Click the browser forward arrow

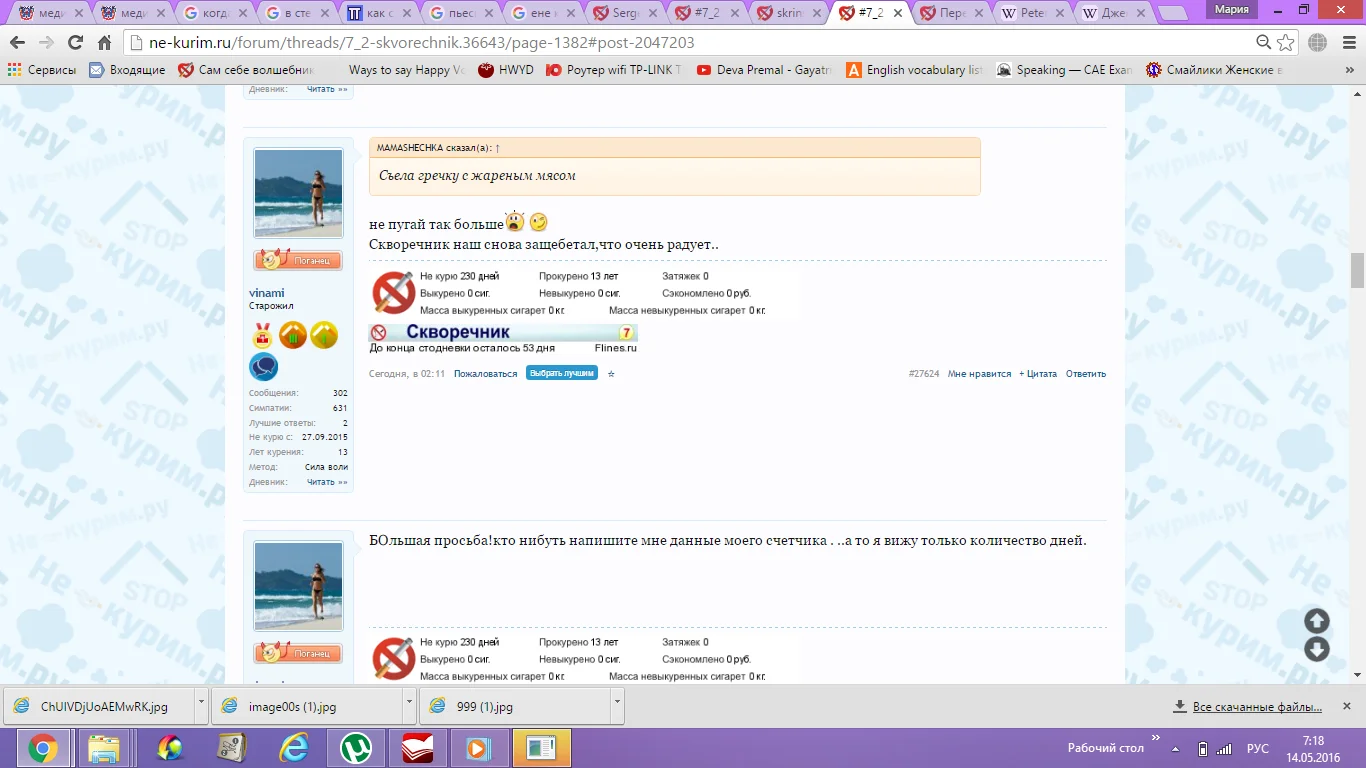coord(46,43)
